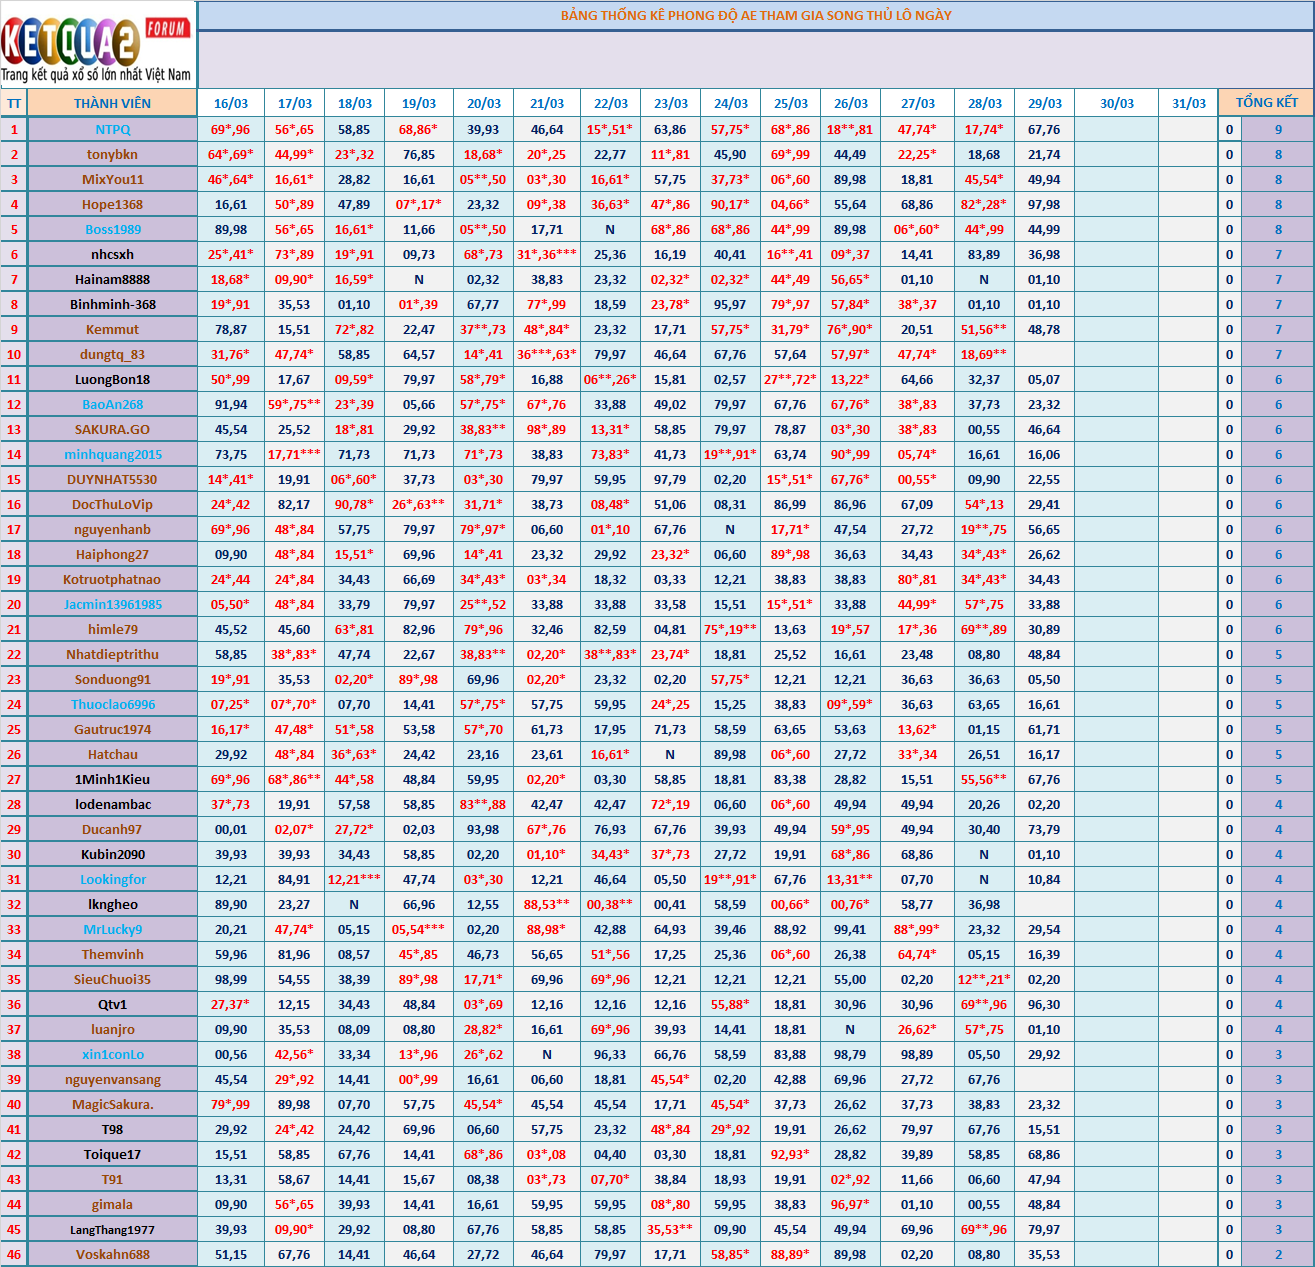Screen dimensions: 1315x1267
Task: Click the 29/03 date column header
Action: point(1044,103)
